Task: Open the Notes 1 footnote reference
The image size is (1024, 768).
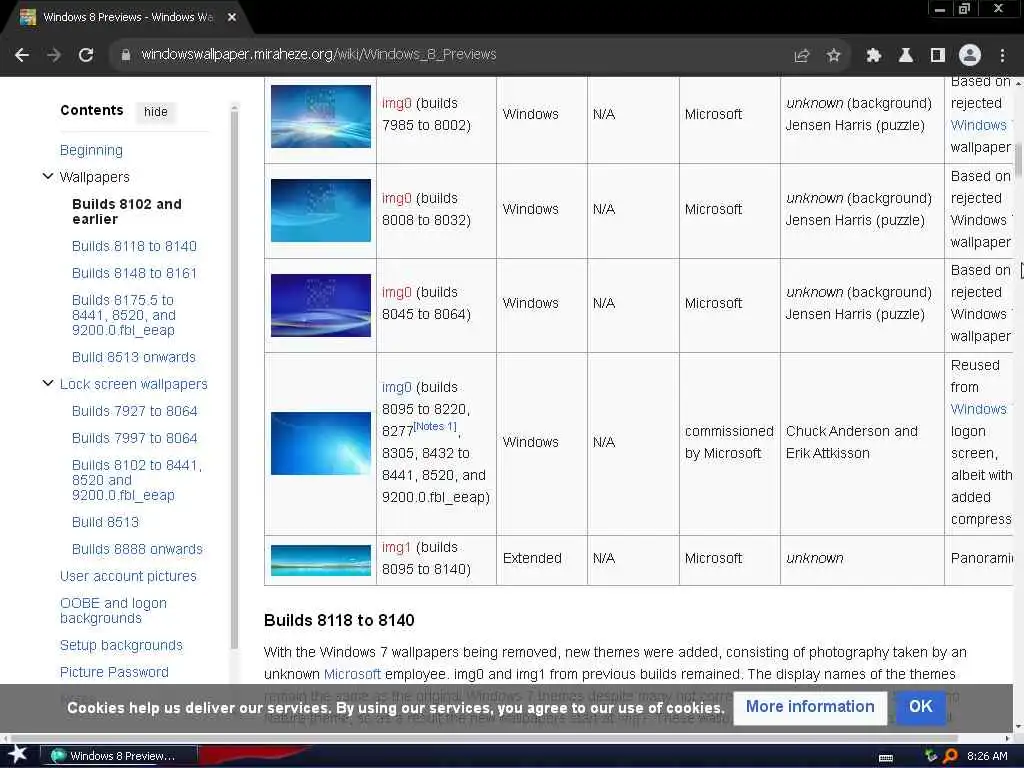Action: click(x=435, y=426)
